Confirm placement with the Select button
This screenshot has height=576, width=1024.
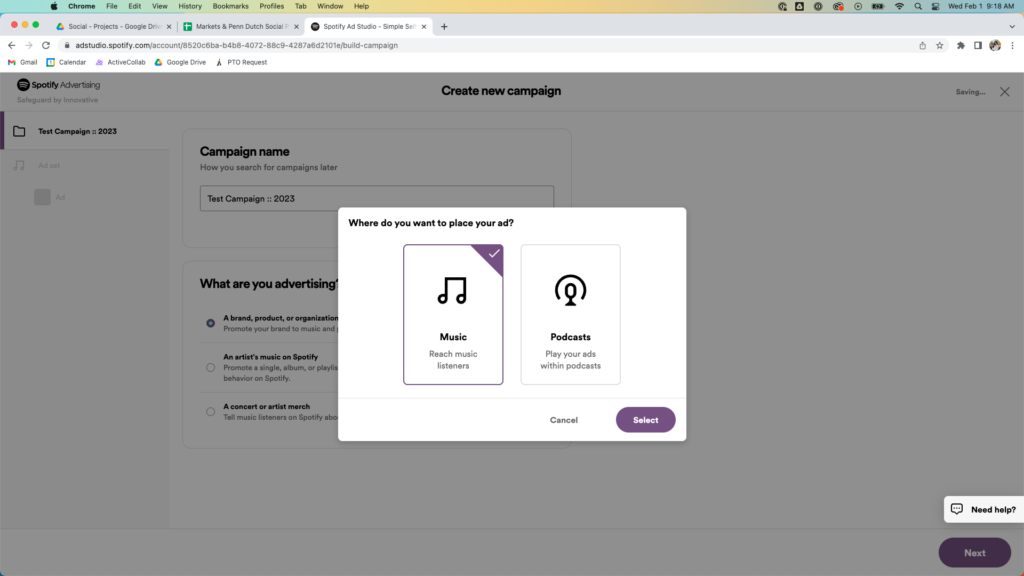[x=645, y=420]
